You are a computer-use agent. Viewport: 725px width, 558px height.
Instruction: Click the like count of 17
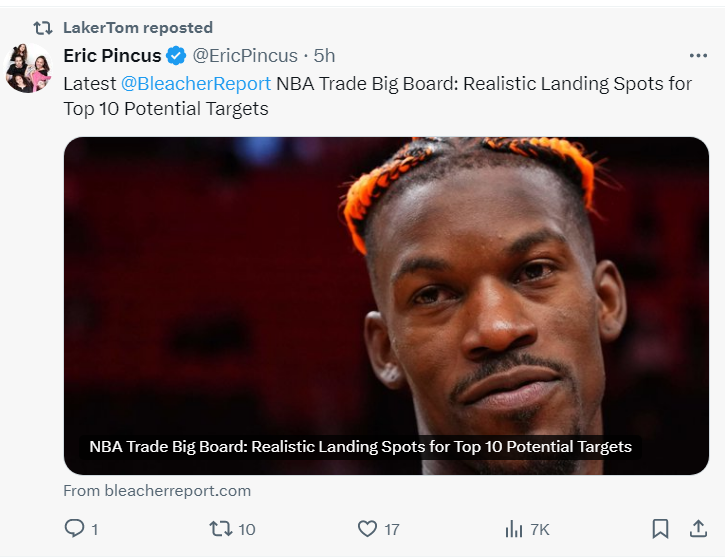pyautogui.click(x=391, y=529)
